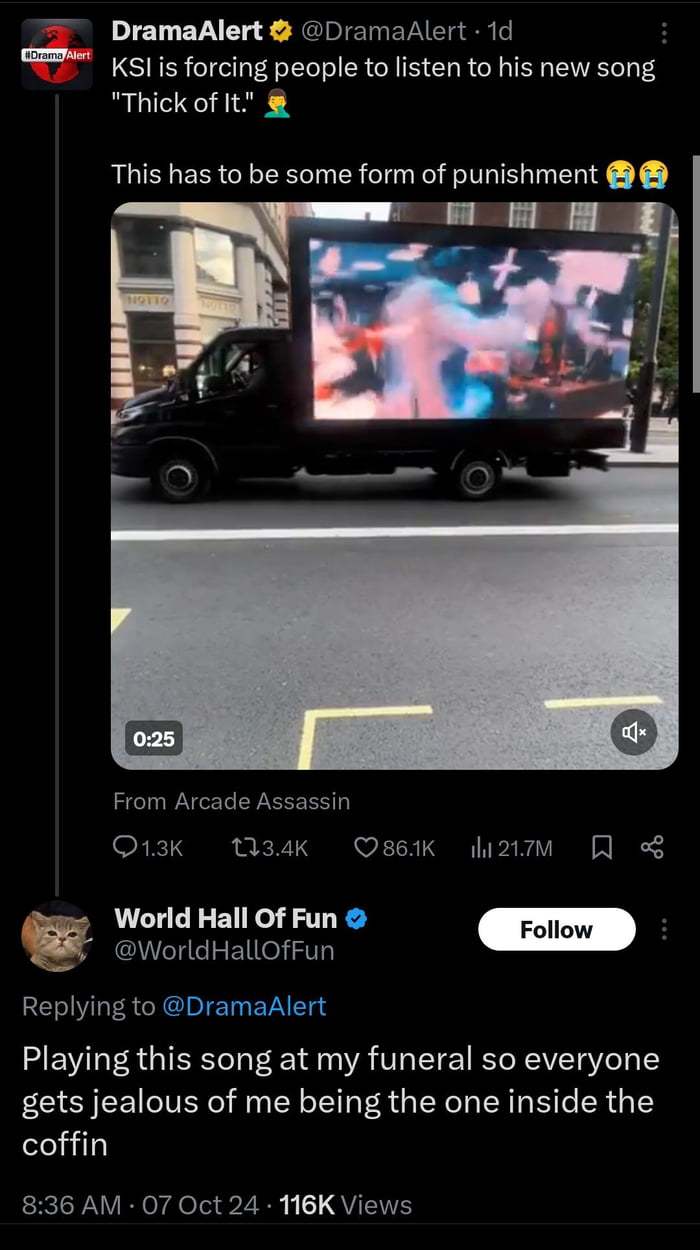Bookmark the DramaAlert tweet
Viewport: 700px width, 1250px height.
pos(602,848)
